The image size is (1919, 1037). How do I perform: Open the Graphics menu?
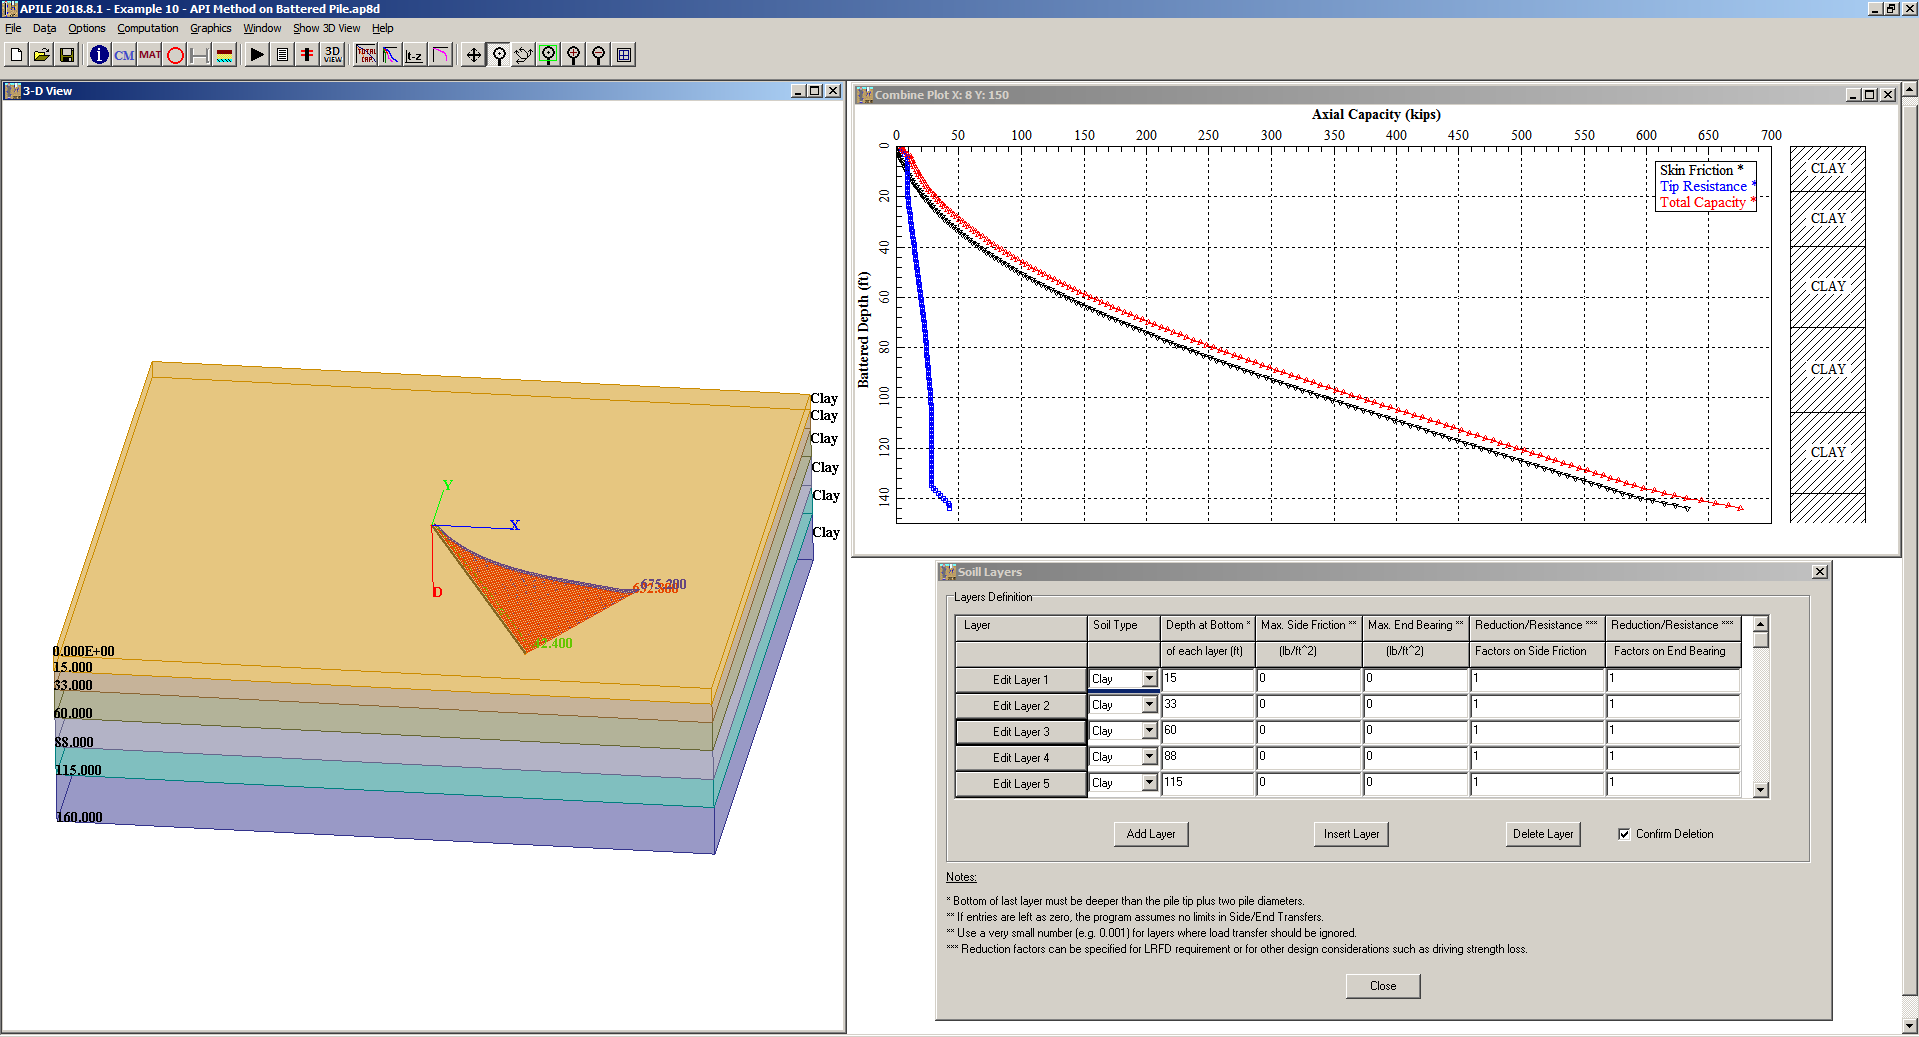[x=210, y=28]
